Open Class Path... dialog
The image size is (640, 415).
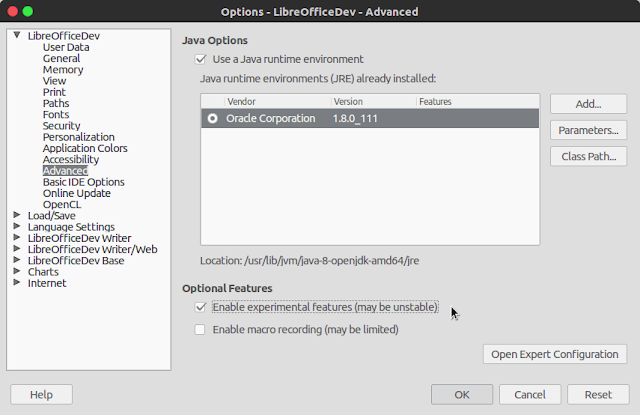(x=588, y=156)
